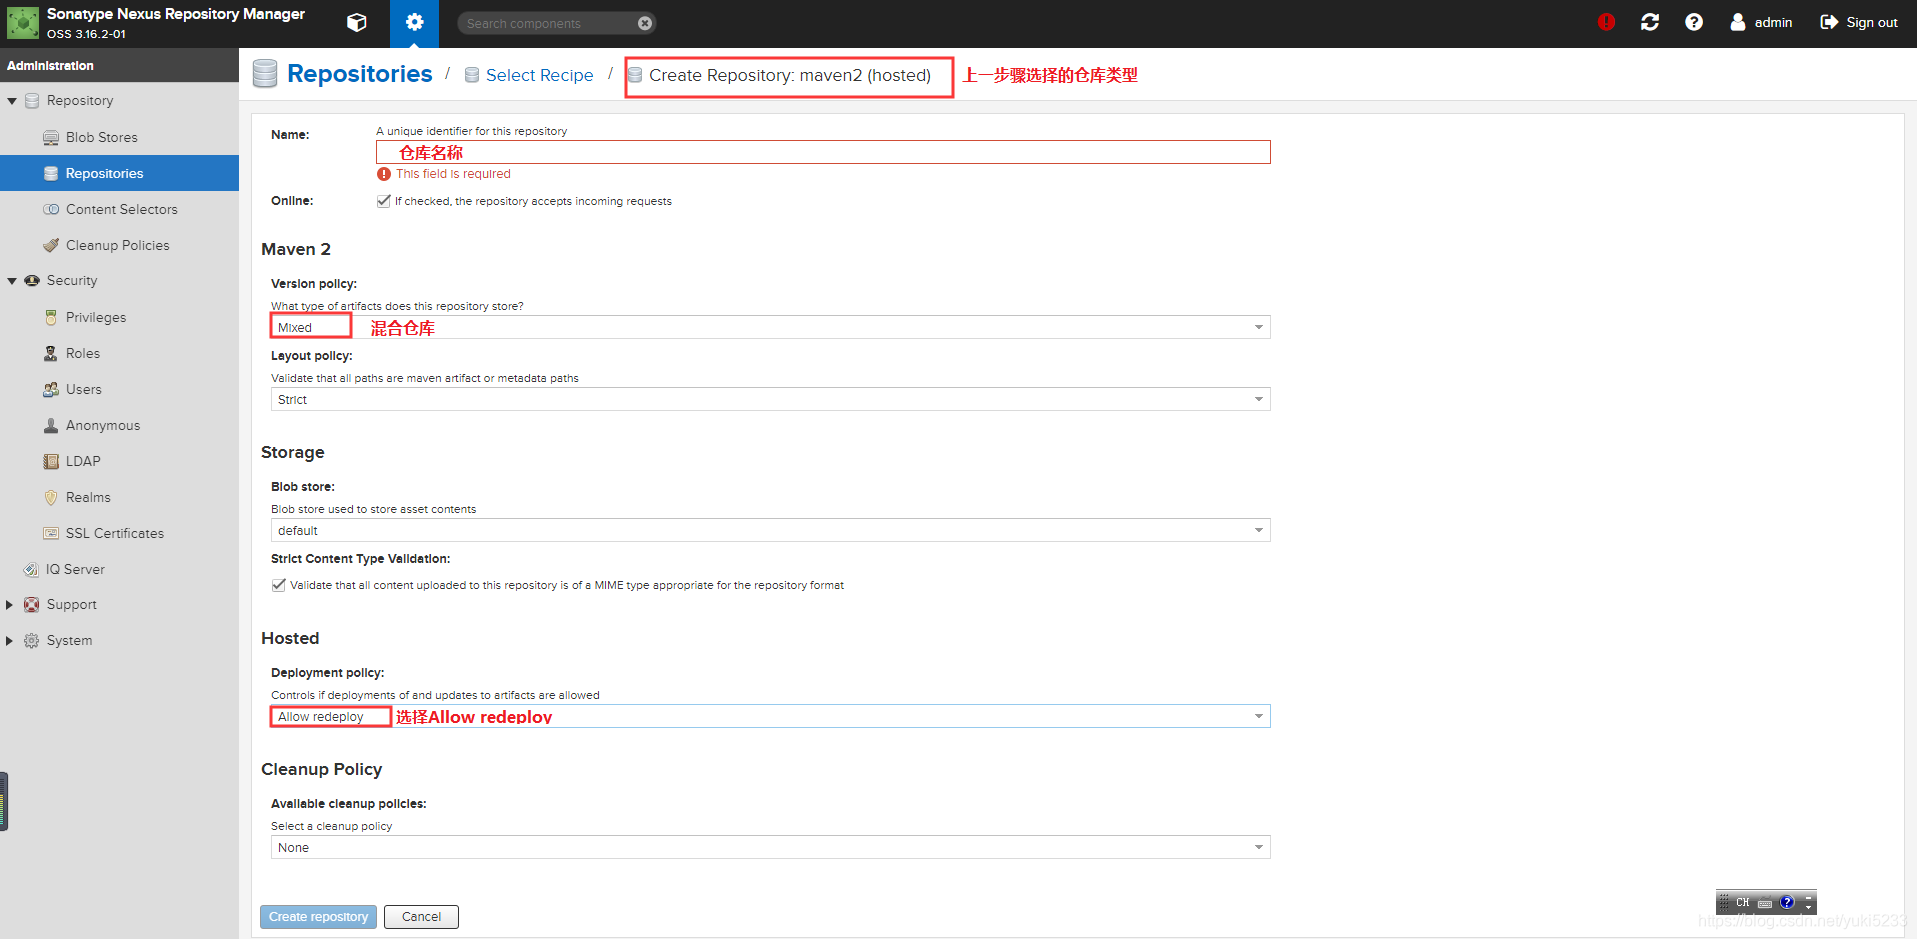Click the System gear icon in sidebar
1917x939 pixels.
[32, 641]
